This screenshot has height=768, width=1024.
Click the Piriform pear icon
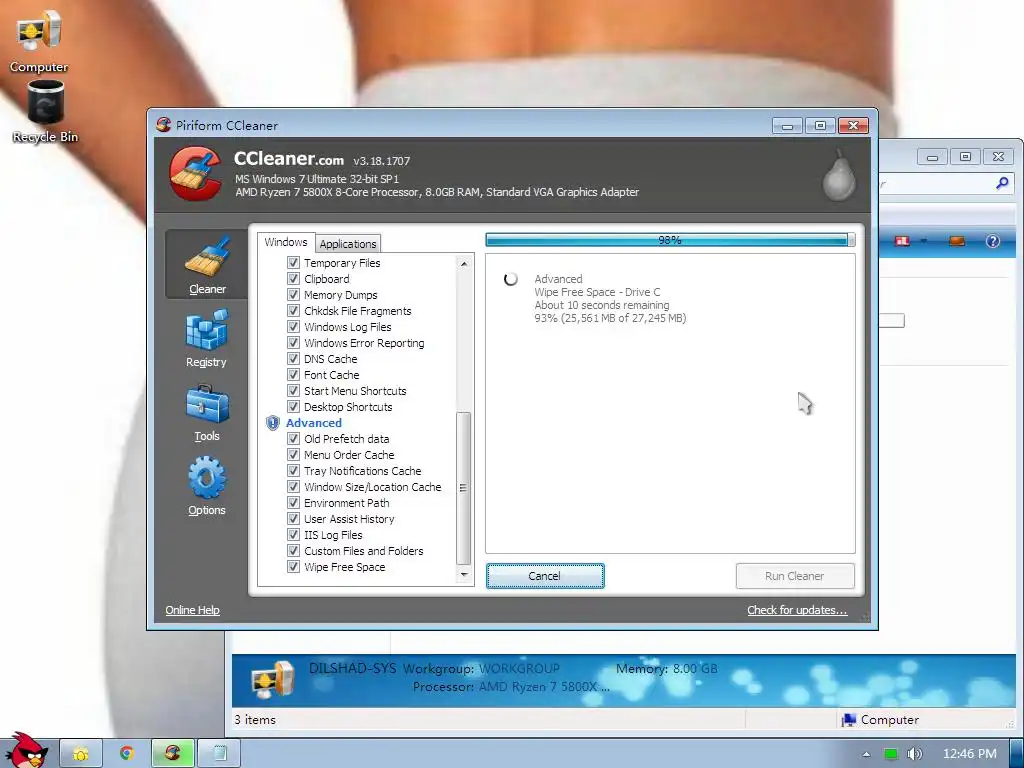pos(839,174)
